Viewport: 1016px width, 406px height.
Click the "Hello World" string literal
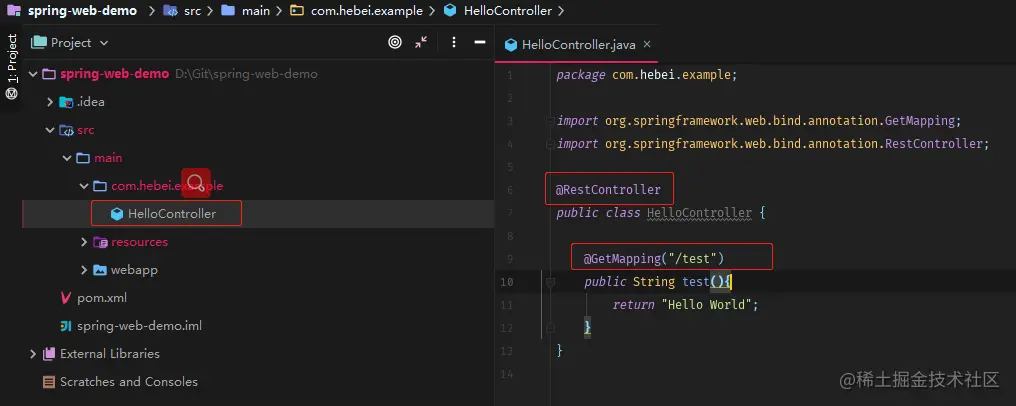[706, 304]
